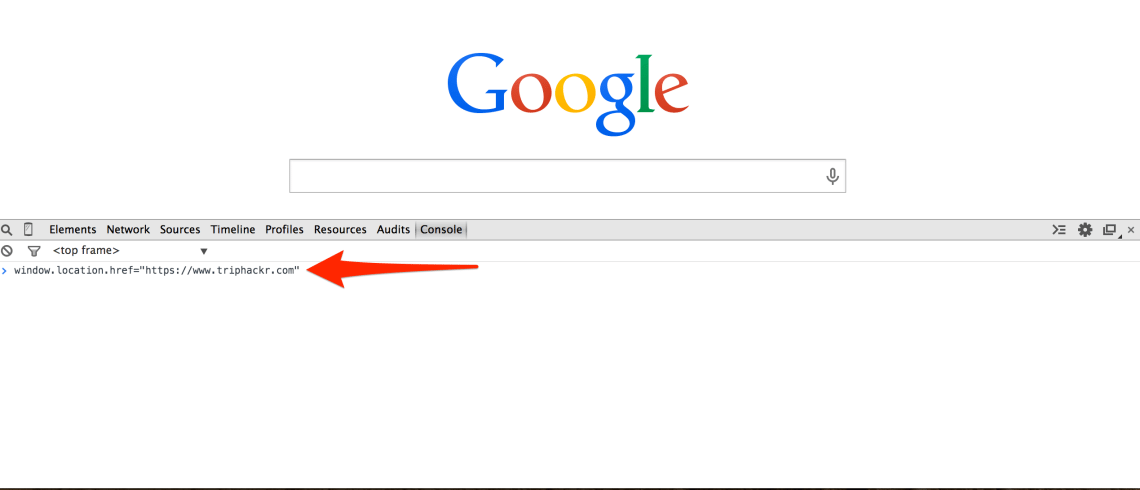Click the voice search microphone icon
Viewport: 1140px width, 490px height.
[832, 176]
